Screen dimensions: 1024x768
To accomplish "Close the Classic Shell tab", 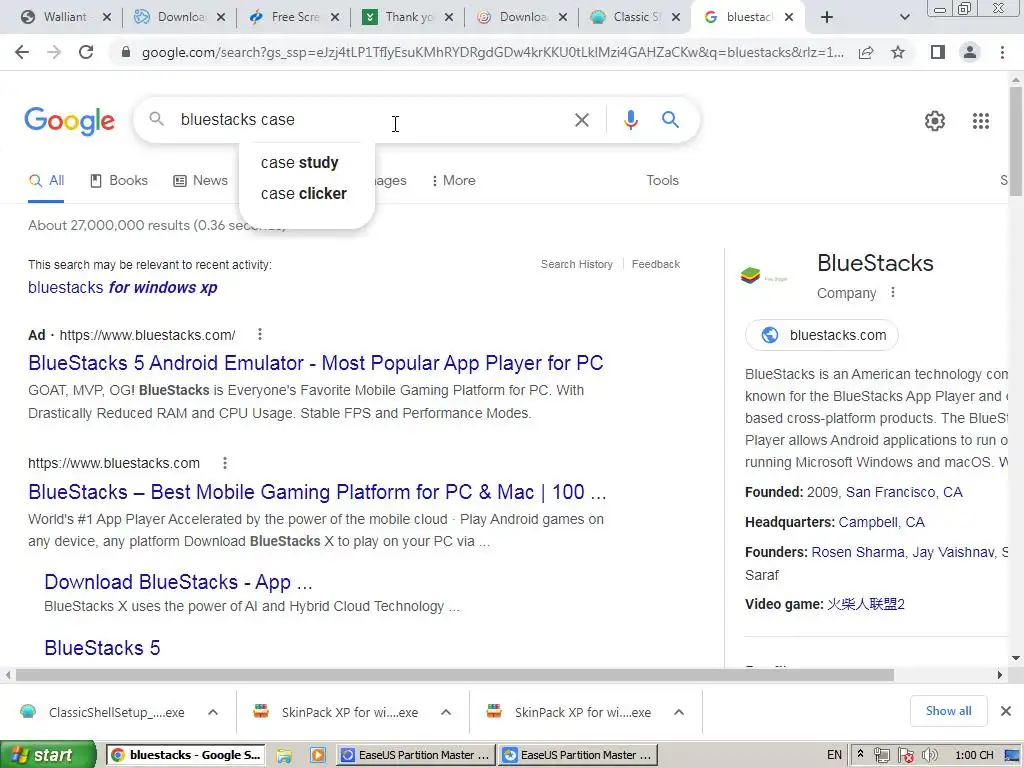I will tap(676, 17).
